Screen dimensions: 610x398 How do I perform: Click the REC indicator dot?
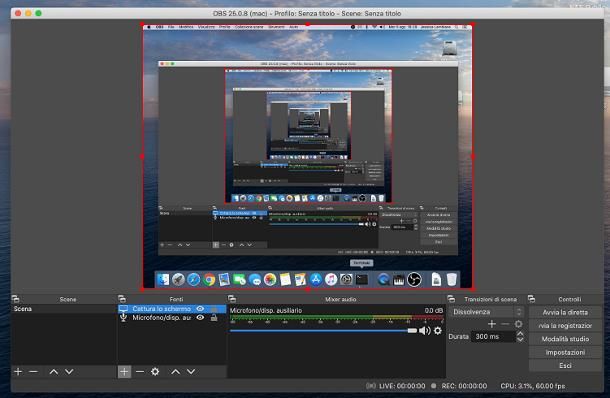[433, 386]
